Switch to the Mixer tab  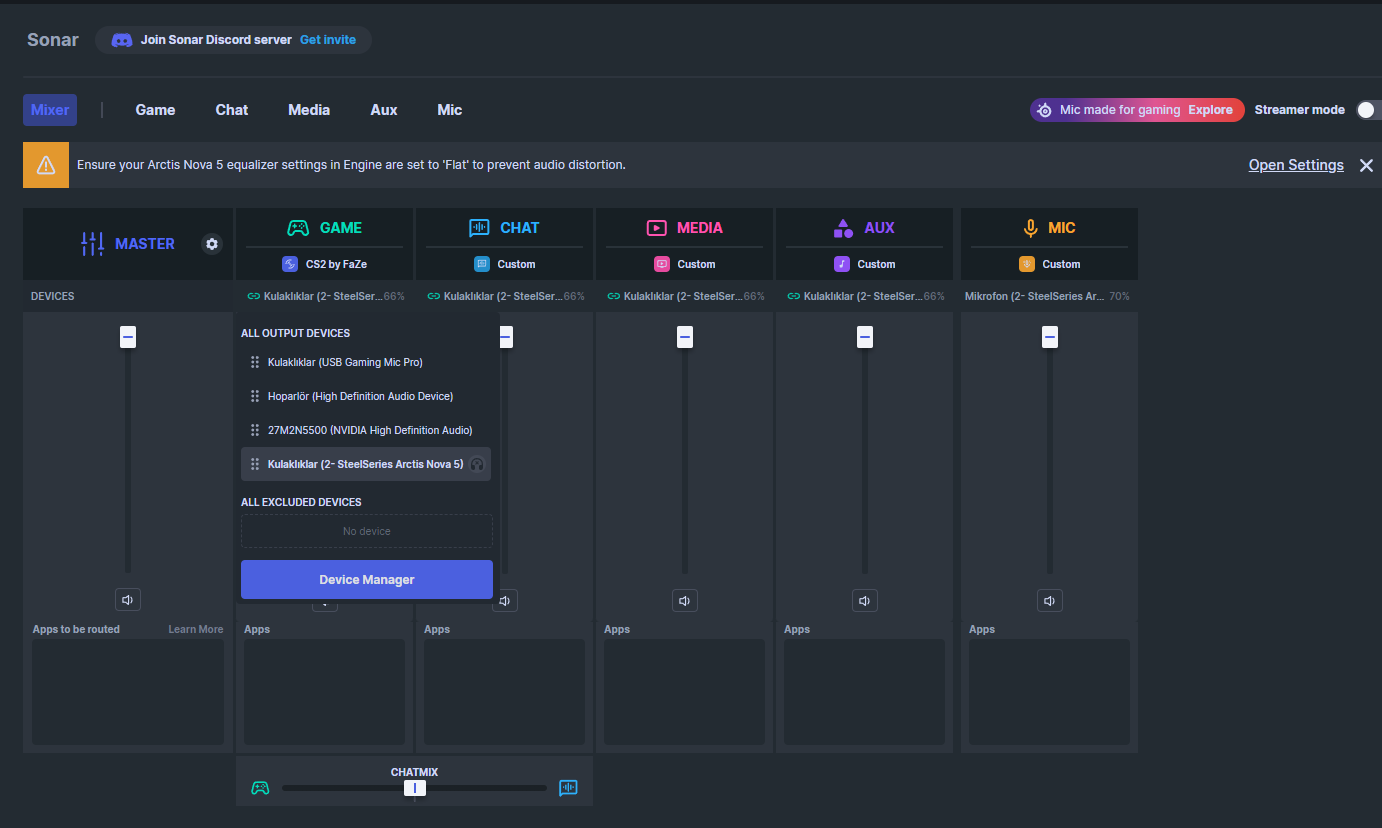click(x=50, y=110)
